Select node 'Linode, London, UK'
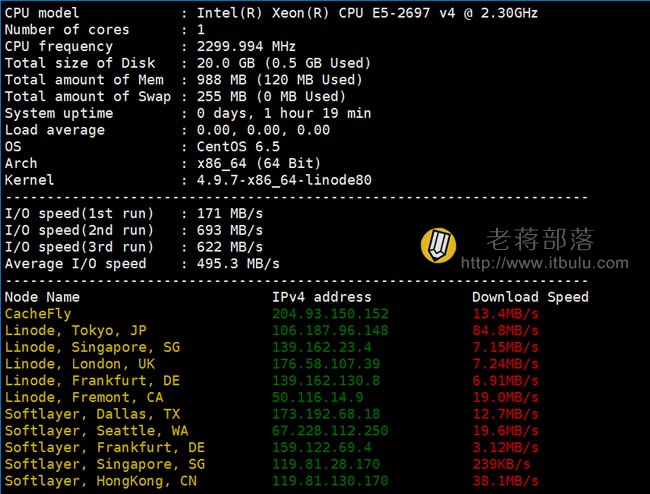 (80, 364)
